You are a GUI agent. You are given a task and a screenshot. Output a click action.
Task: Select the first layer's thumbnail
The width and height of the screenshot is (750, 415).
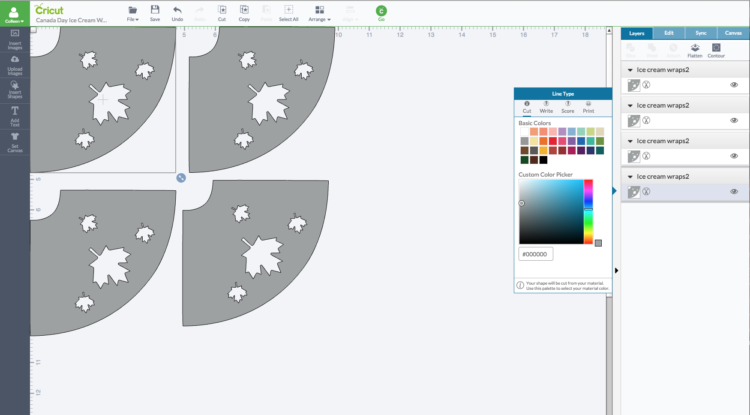pos(633,85)
